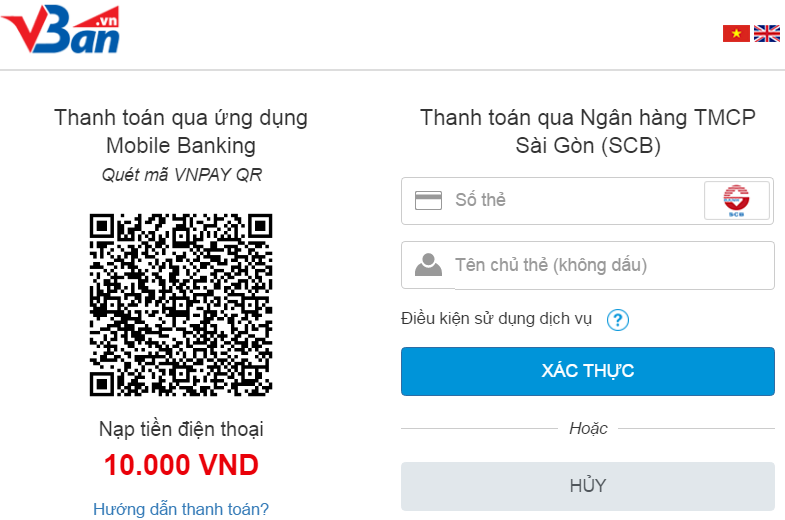The height and width of the screenshot is (520, 785).
Task: Open Điều kiện sử dụng dịch vụ terms
Action: (497, 319)
